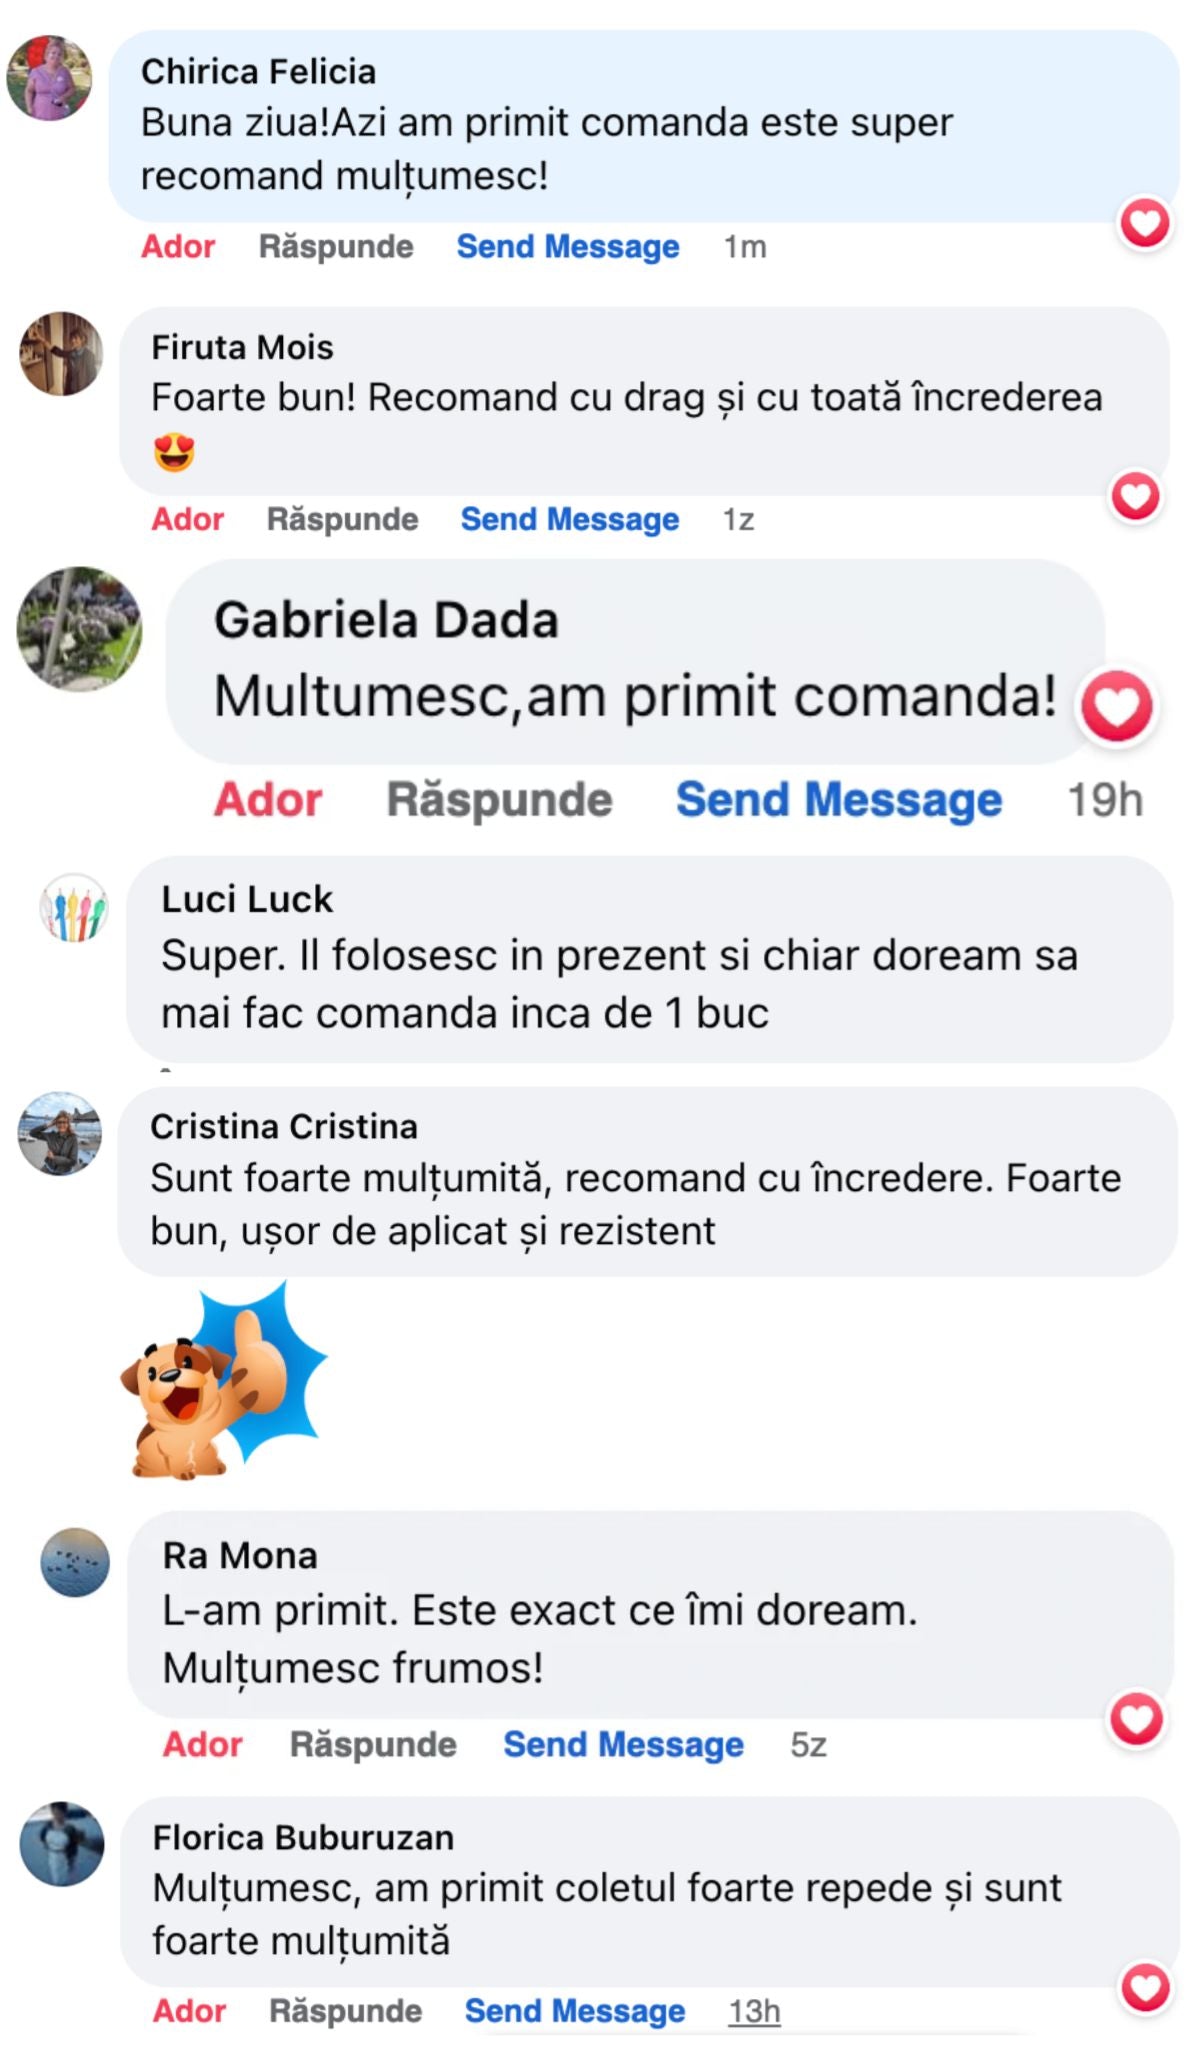This screenshot has height=2045, width=1190.
Task: Toggle Ador under Chirica Felicia's comment
Action: (x=178, y=247)
